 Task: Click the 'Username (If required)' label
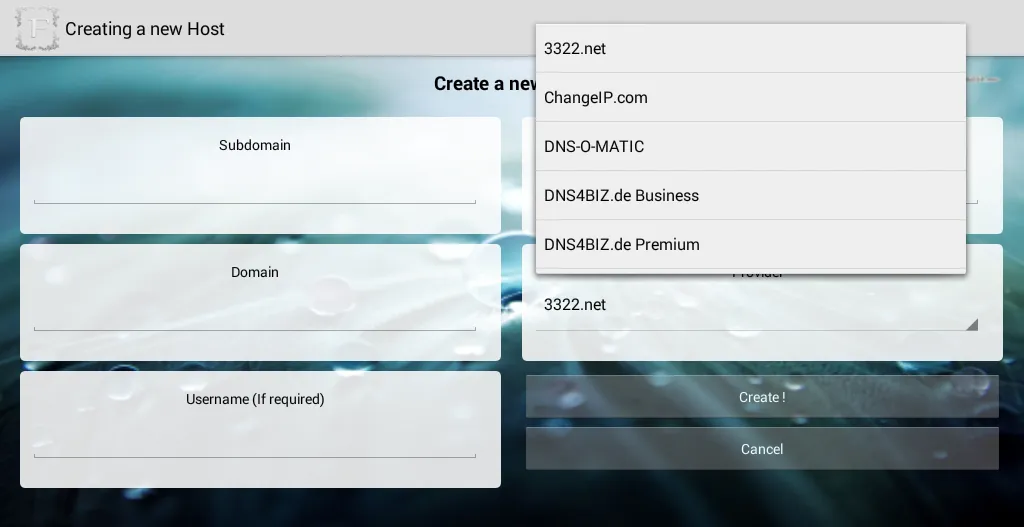click(255, 399)
